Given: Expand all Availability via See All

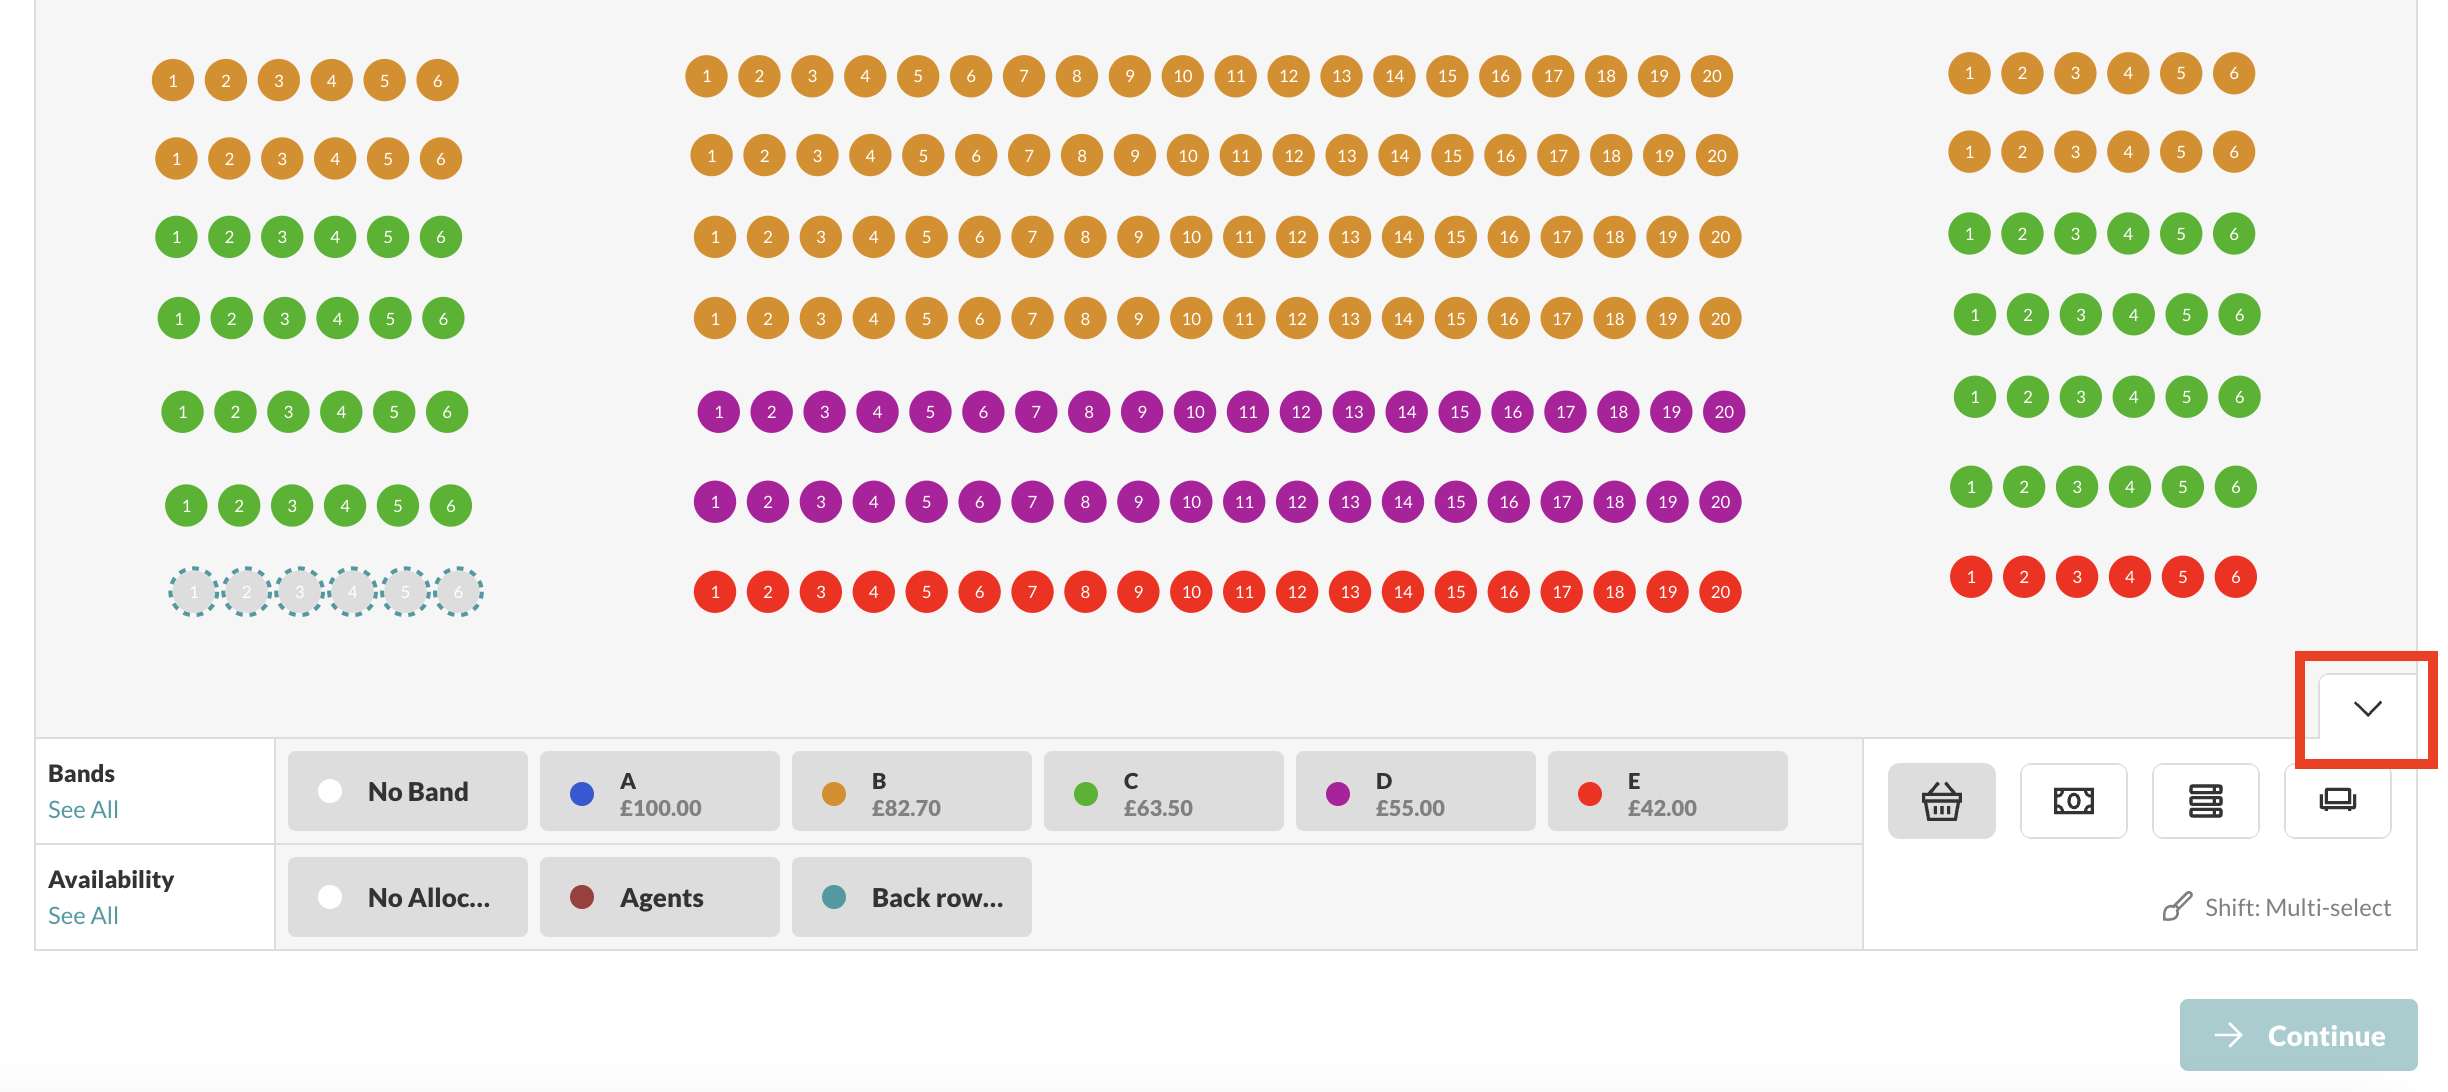Looking at the screenshot, I should click(x=83, y=916).
